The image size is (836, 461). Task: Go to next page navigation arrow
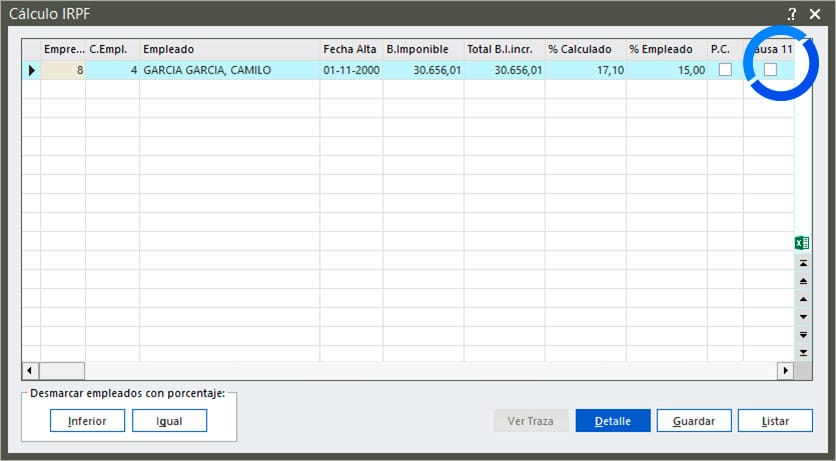click(x=803, y=335)
